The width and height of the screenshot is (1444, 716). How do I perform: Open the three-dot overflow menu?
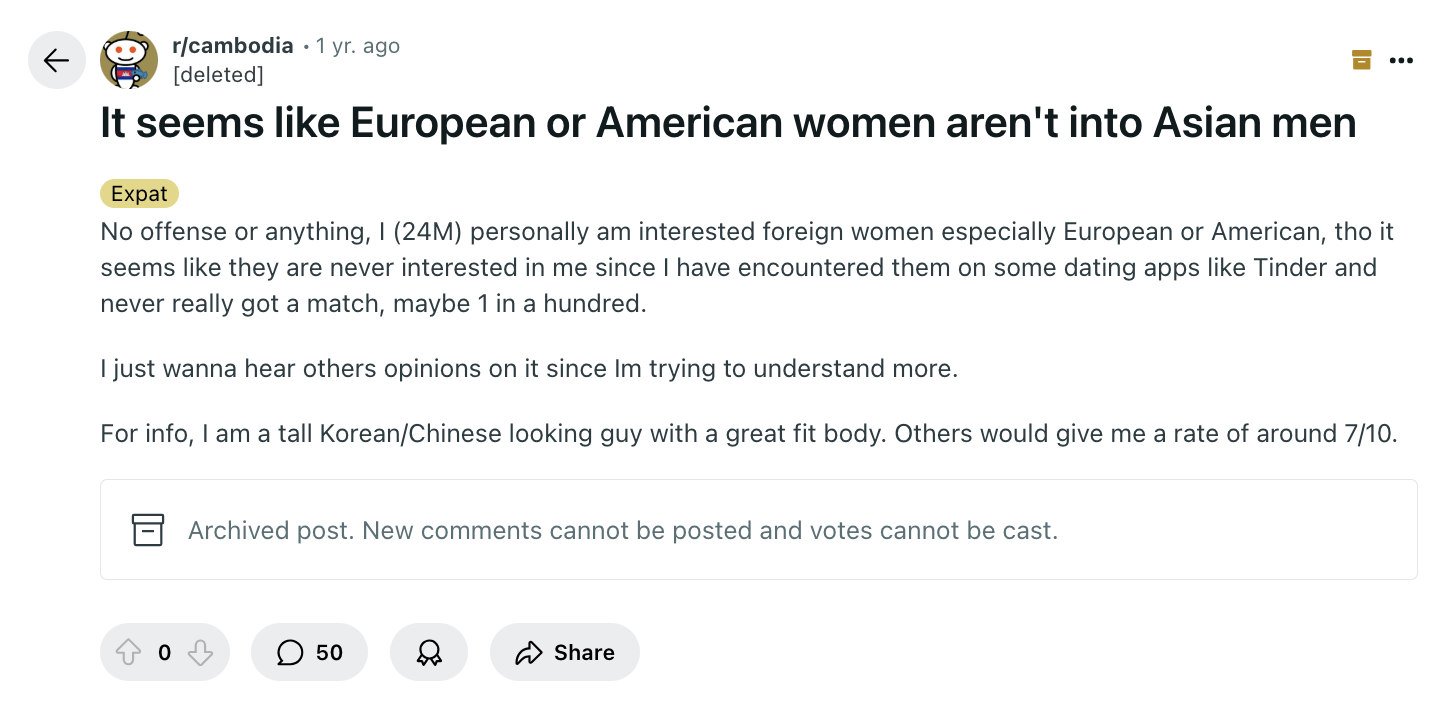pos(1401,61)
